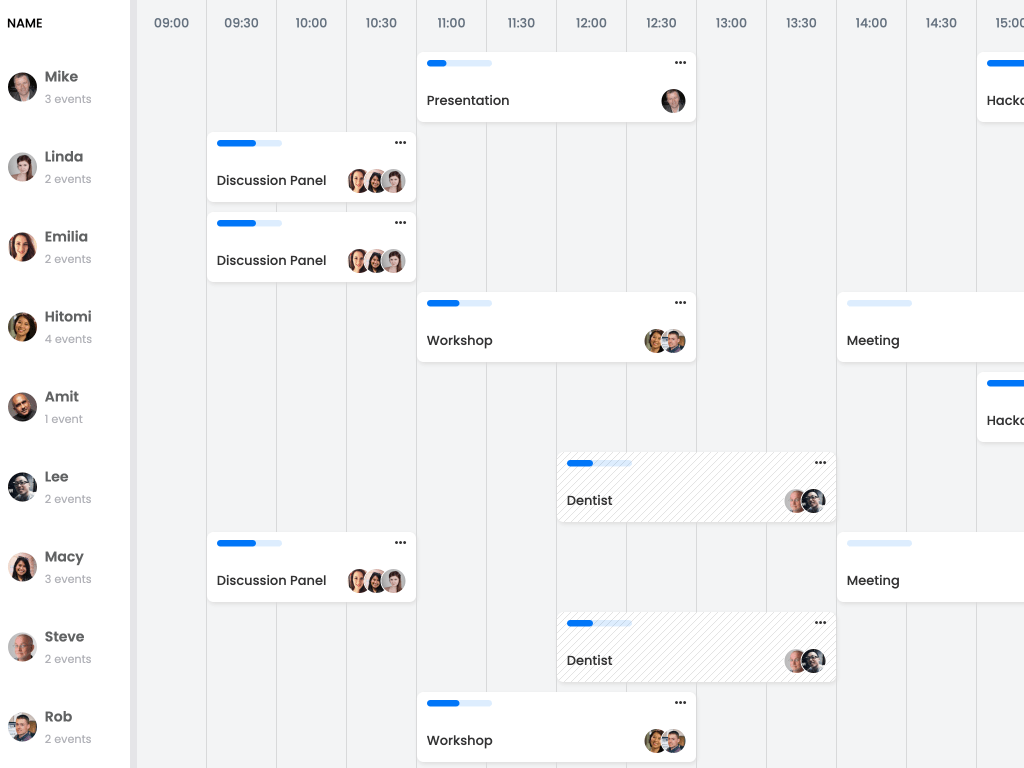
Task: Open three-dots menu on Steve's Dentist event
Action: tap(820, 623)
